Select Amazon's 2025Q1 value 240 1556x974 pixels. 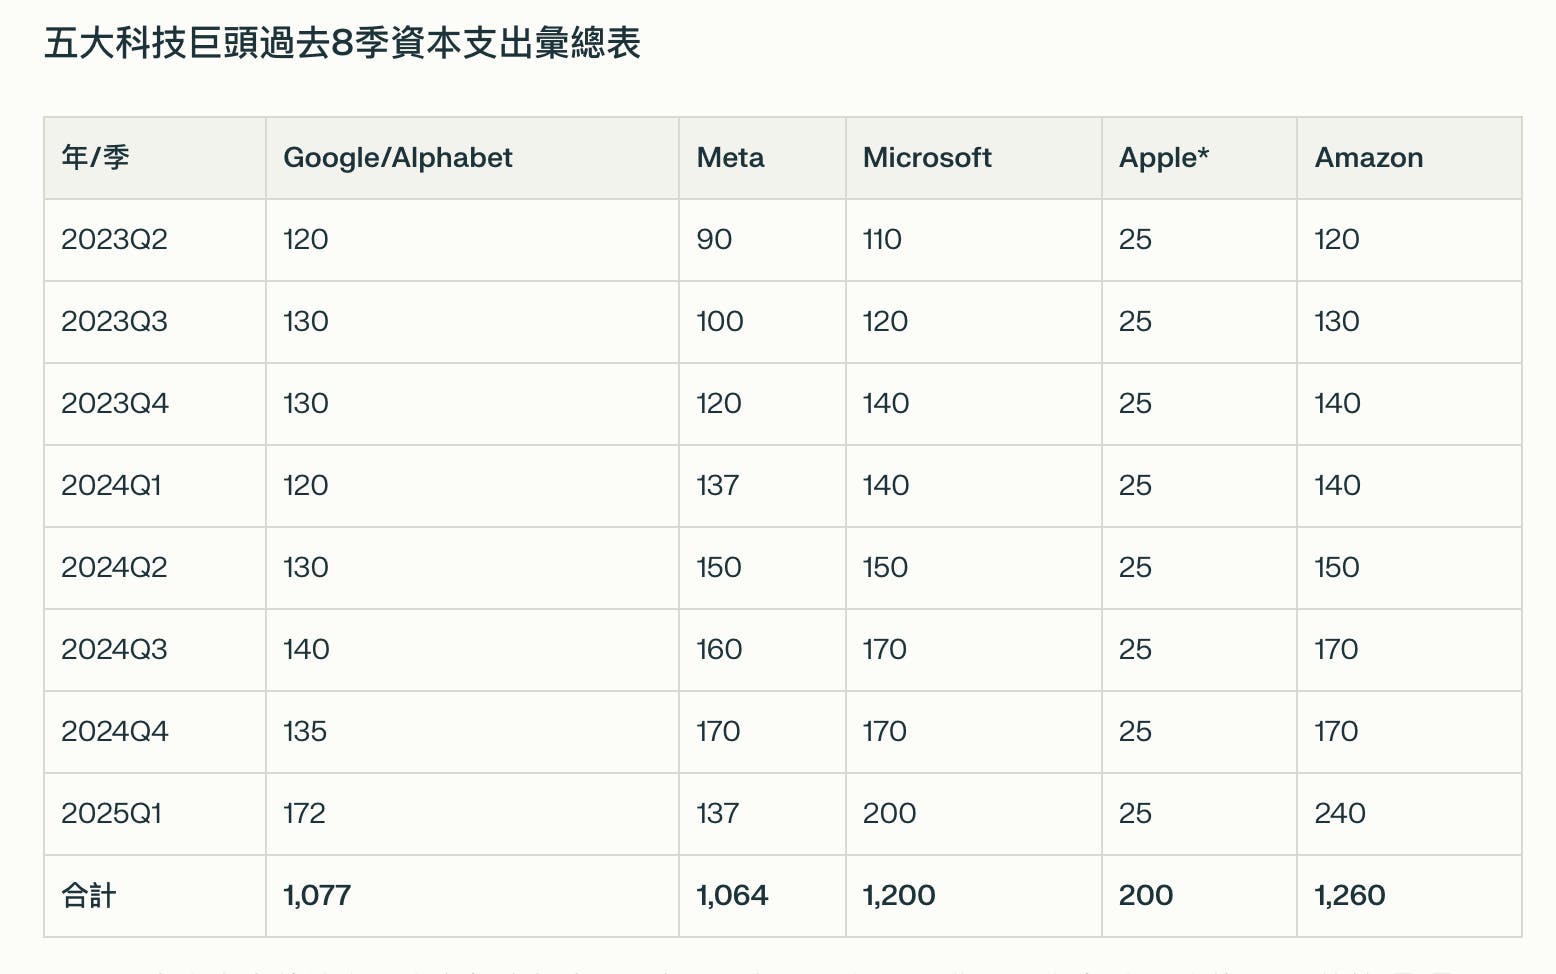coord(1340,814)
